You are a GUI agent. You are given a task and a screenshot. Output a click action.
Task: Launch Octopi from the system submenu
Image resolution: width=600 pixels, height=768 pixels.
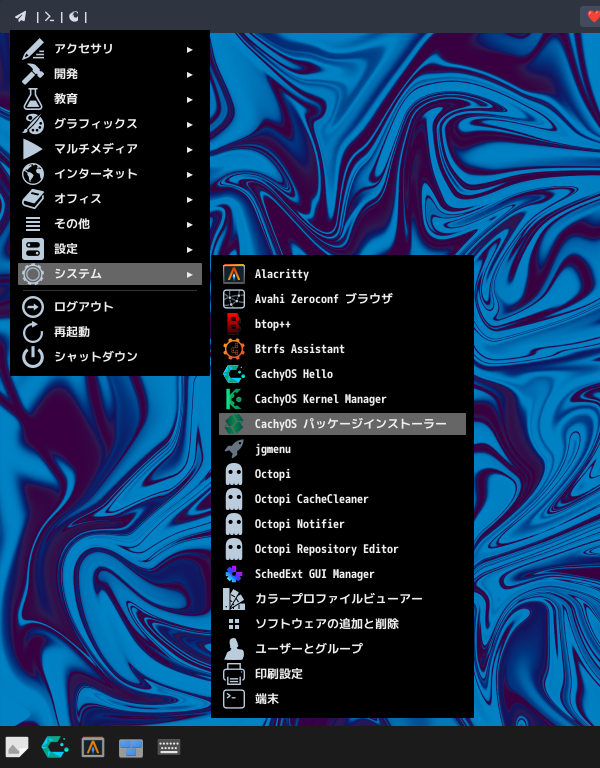(x=342, y=474)
